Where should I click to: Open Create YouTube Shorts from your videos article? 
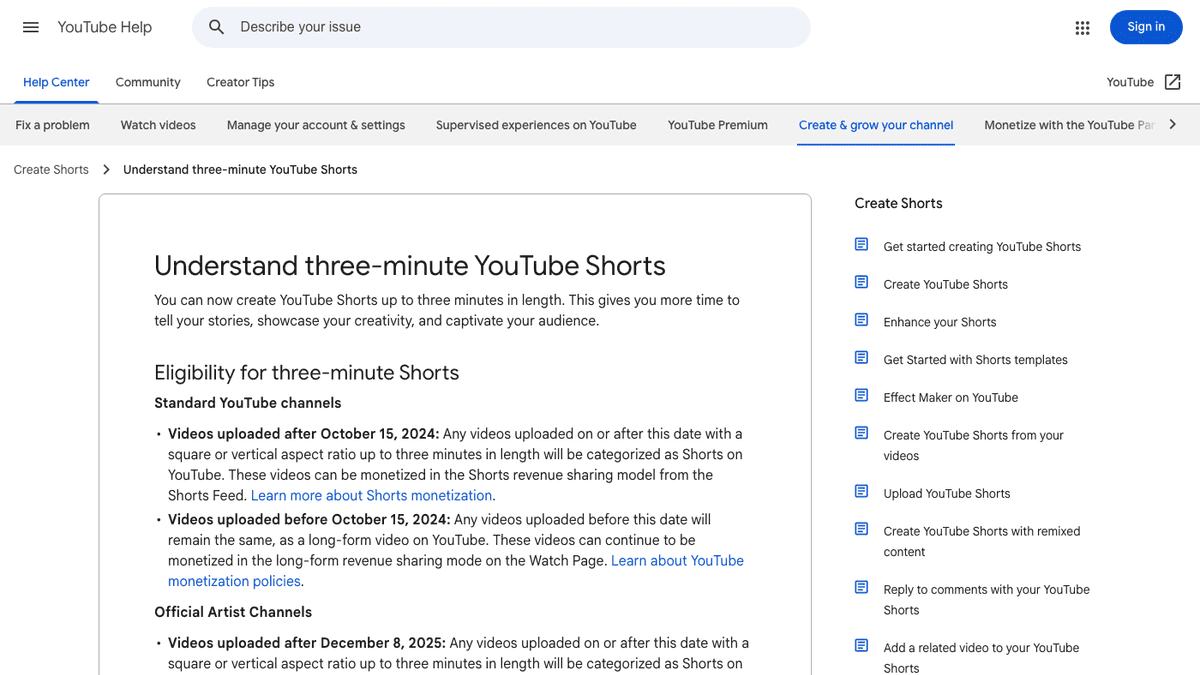[973, 445]
